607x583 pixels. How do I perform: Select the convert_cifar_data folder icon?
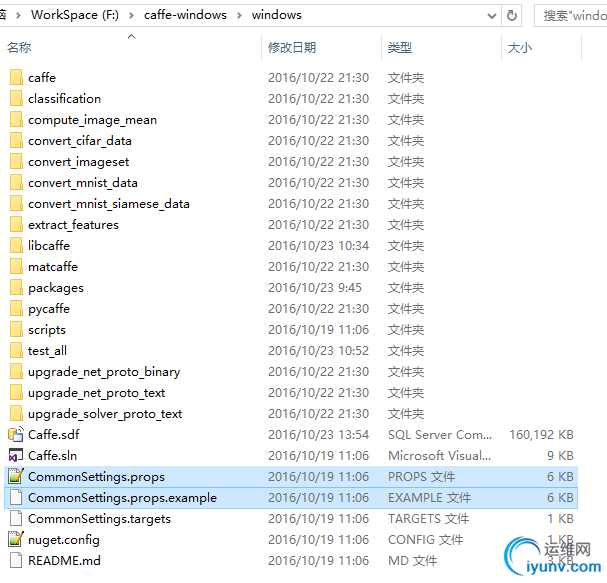click(16, 141)
